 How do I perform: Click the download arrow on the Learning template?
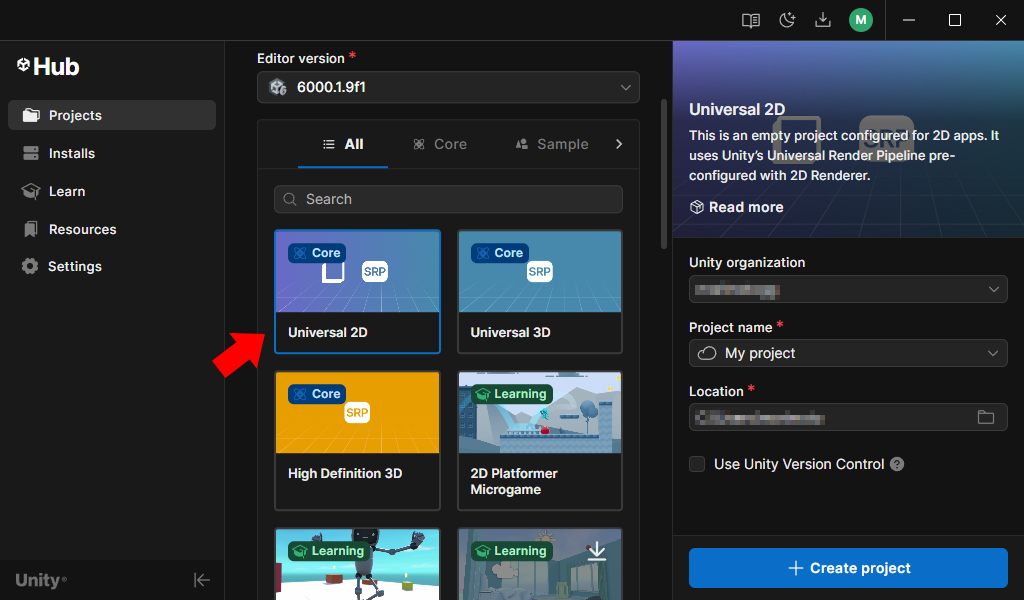tap(596, 552)
